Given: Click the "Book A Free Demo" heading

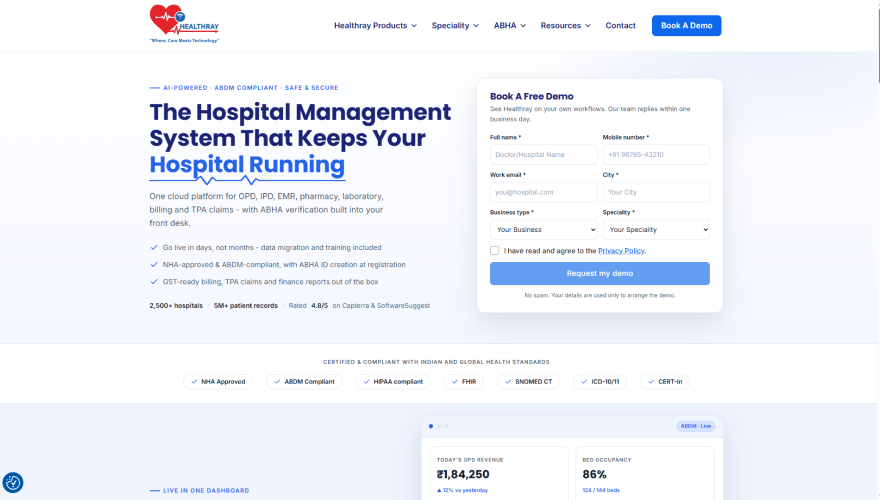Looking at the screenshot, I should 531,97.
